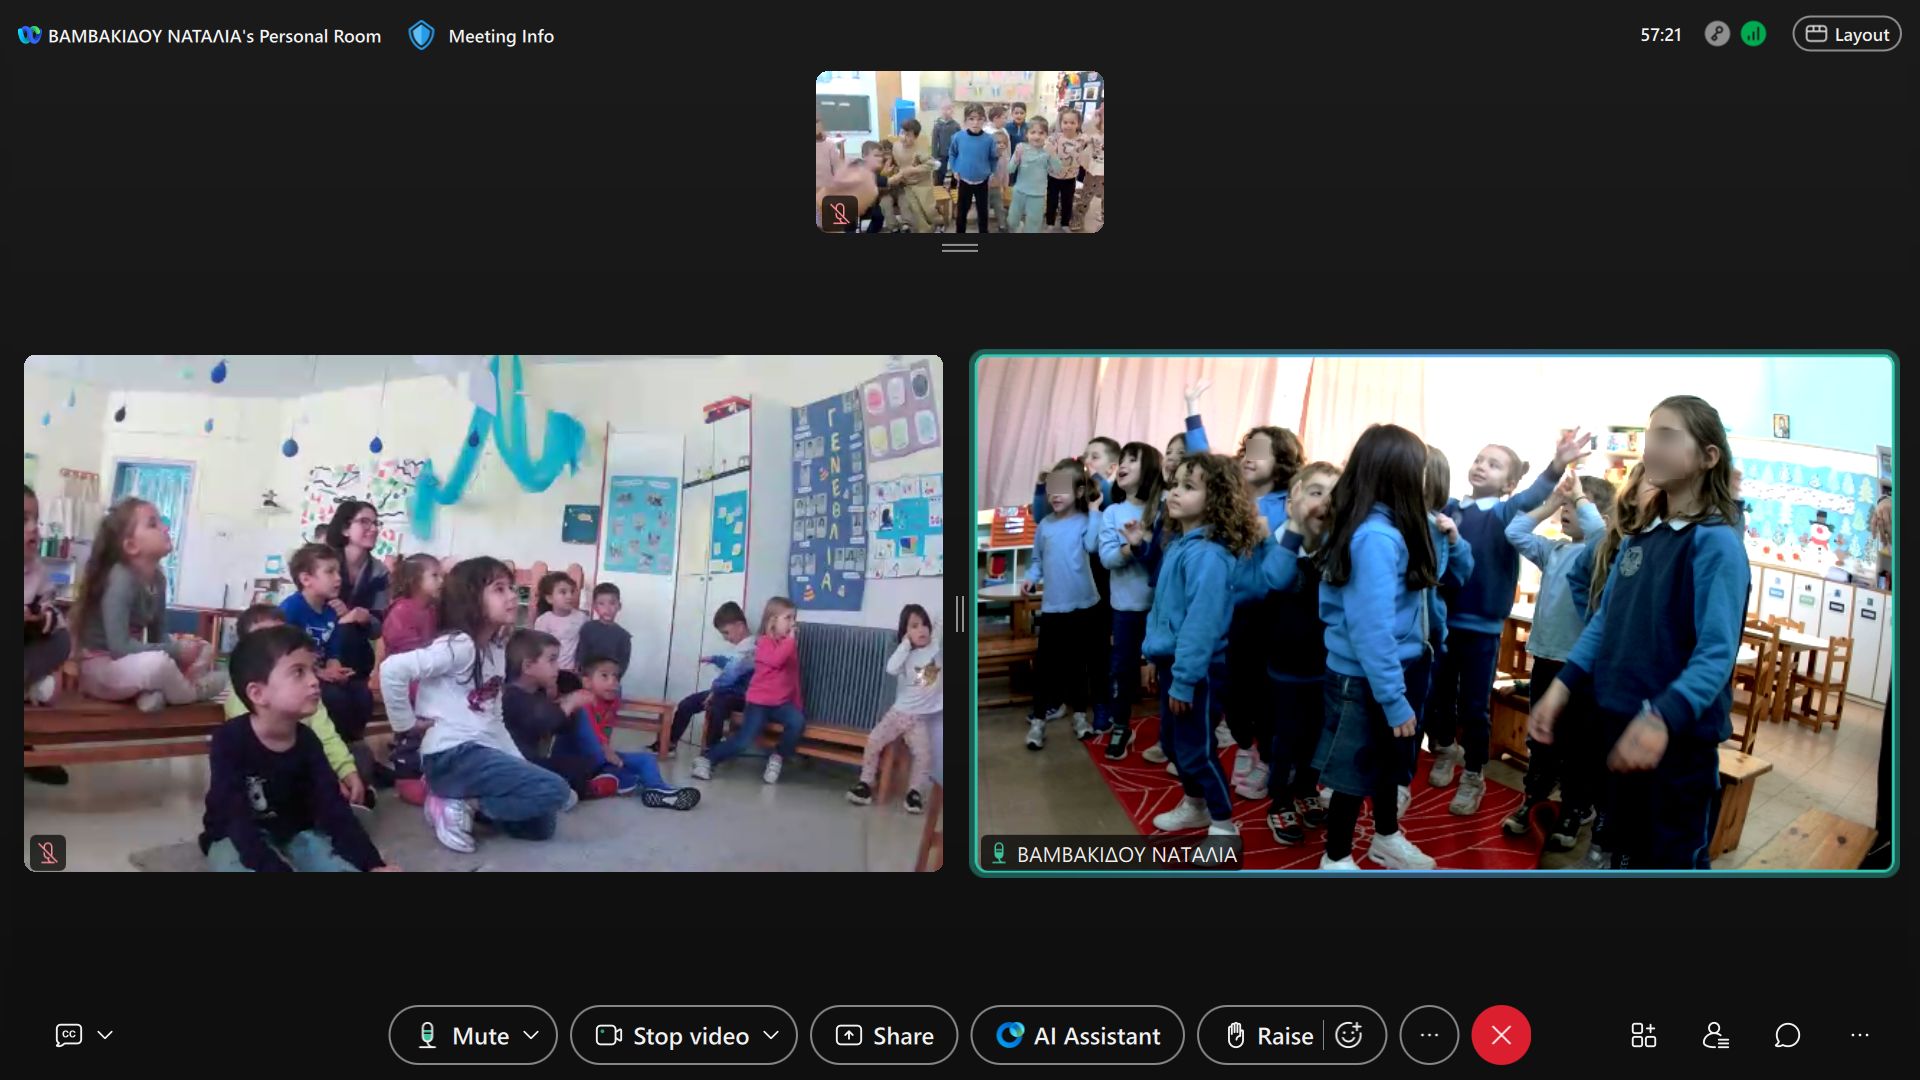Click the gray key encryption icon
Viewport: 1920px width, 1080px height.
pos(1717,34)
